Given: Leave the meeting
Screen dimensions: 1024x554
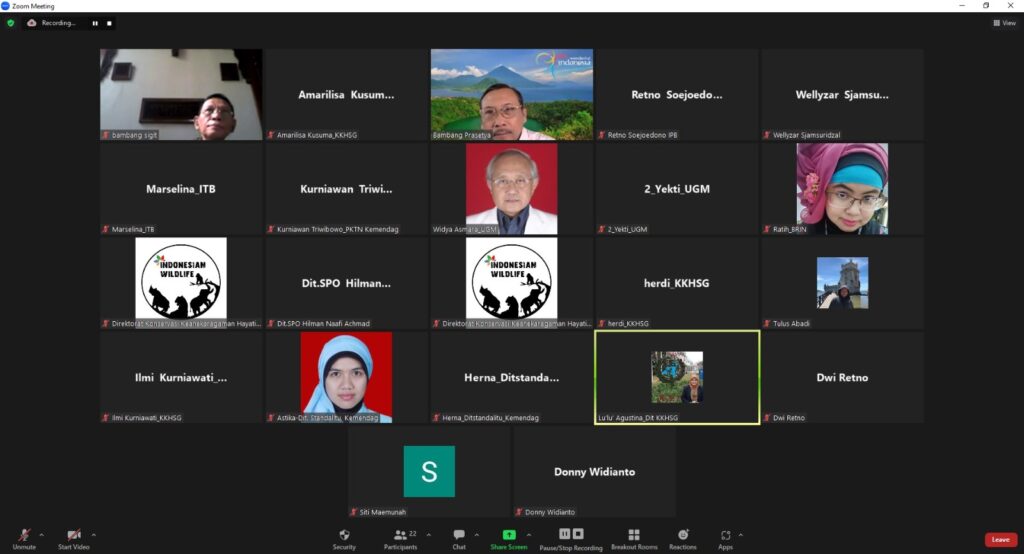Looking at the screenshot, I should tap(1000, 540).
